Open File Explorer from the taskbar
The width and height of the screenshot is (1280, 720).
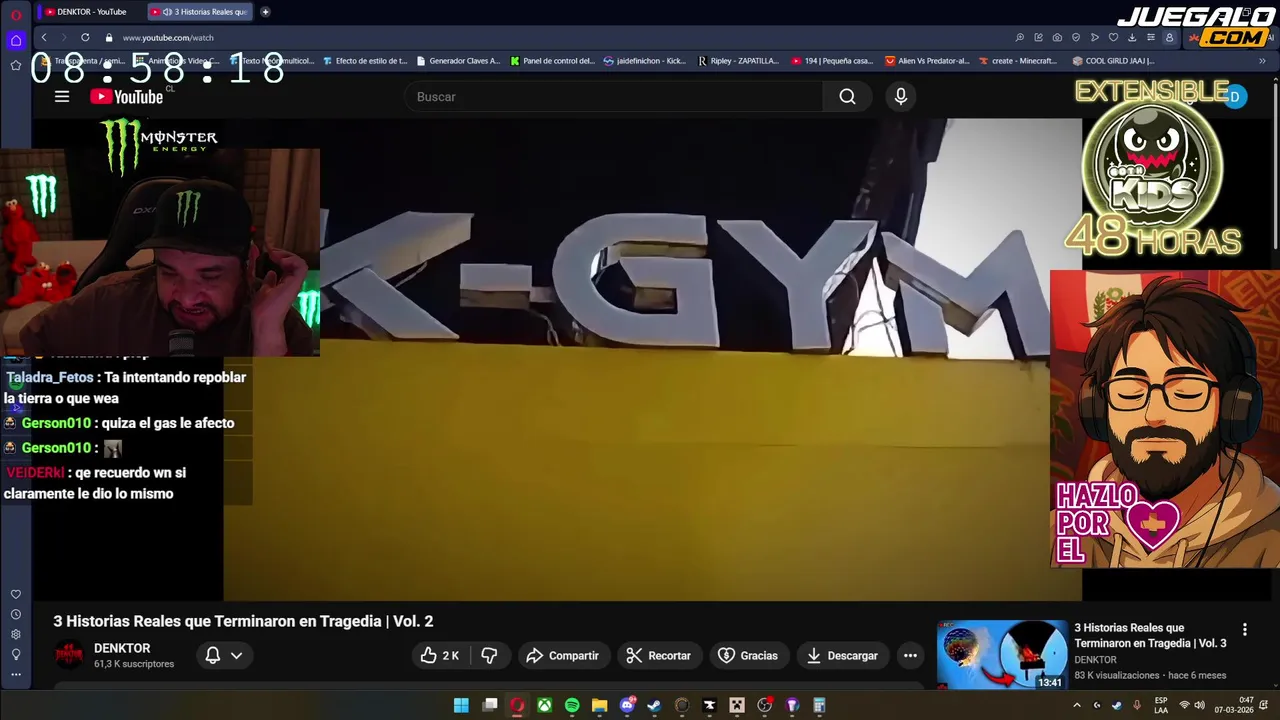[599, 705]
